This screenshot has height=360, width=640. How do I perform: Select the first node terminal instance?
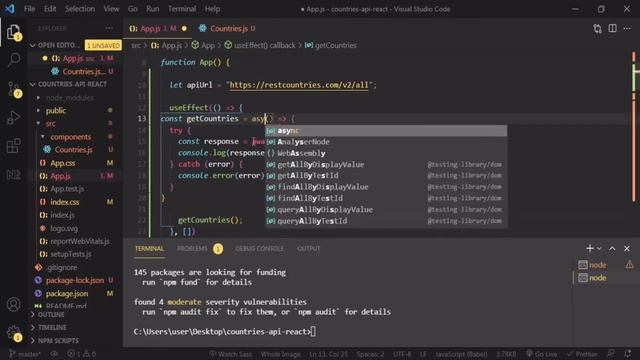[597, 265]
